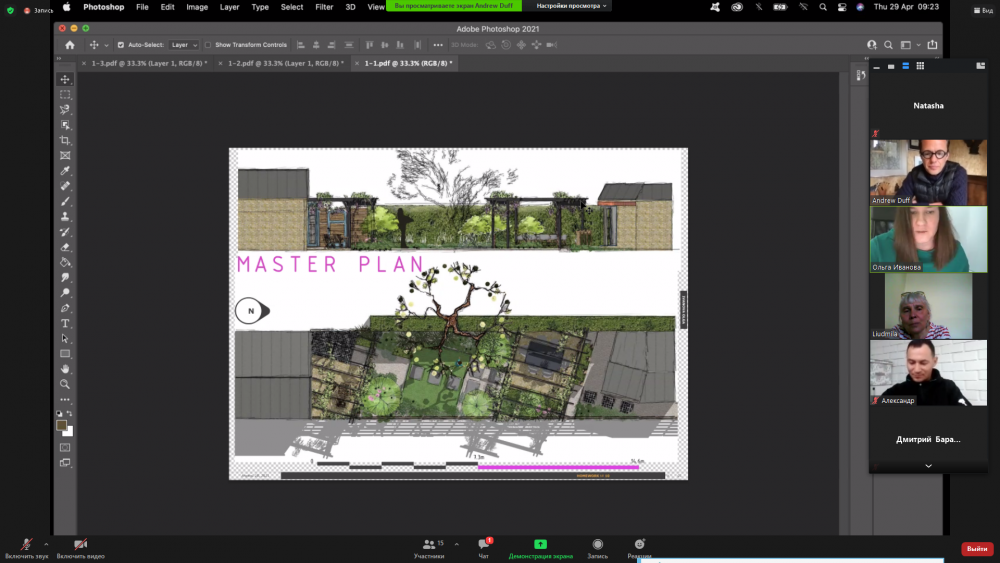Click the Share document icon
1000x563 pixels.
click(932, 45)
